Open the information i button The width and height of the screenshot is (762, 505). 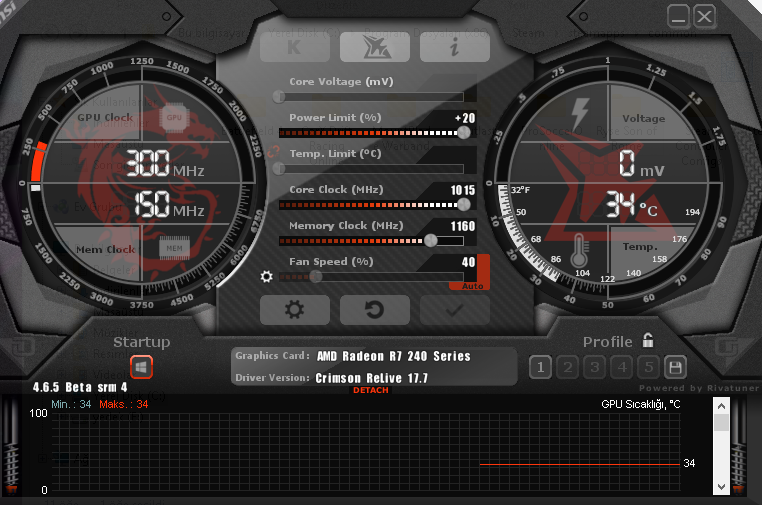(x=454, y=47)
